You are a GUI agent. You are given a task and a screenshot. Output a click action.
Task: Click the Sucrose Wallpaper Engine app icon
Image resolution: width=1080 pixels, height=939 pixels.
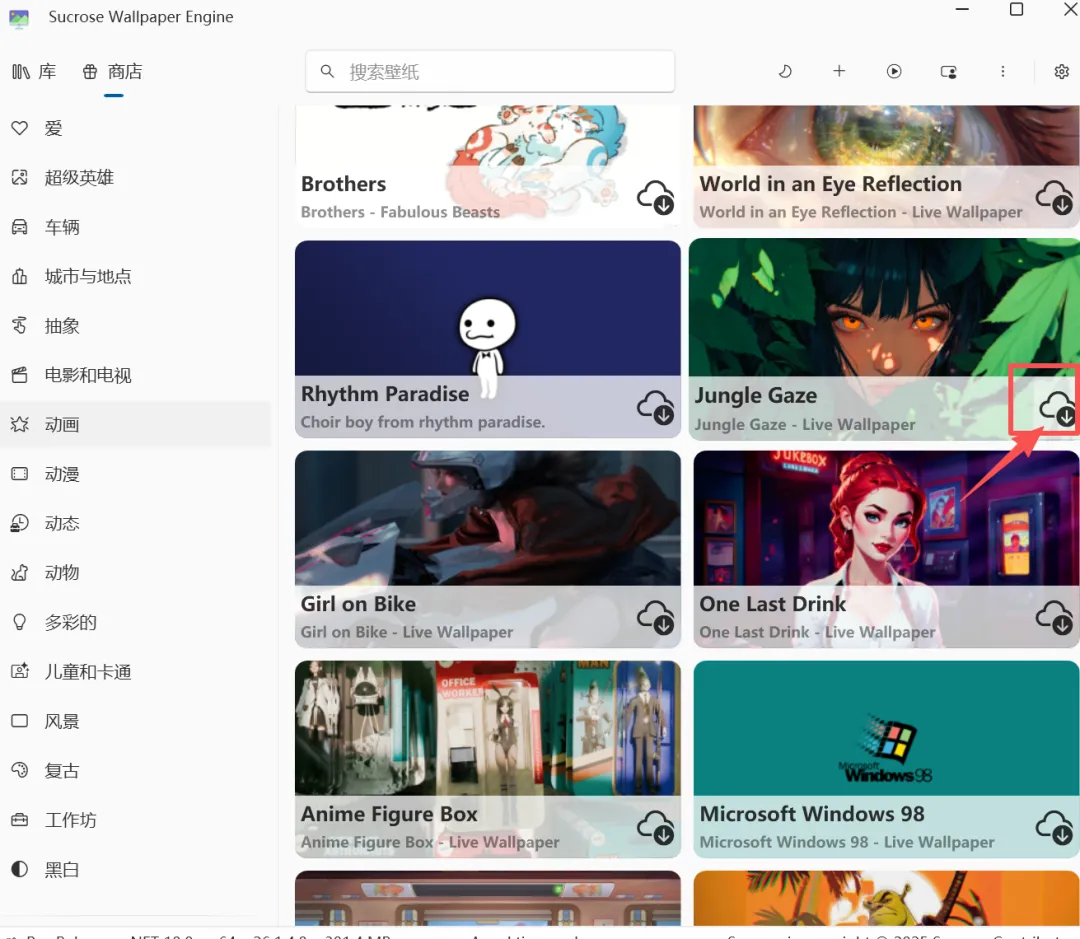point(19,18)
